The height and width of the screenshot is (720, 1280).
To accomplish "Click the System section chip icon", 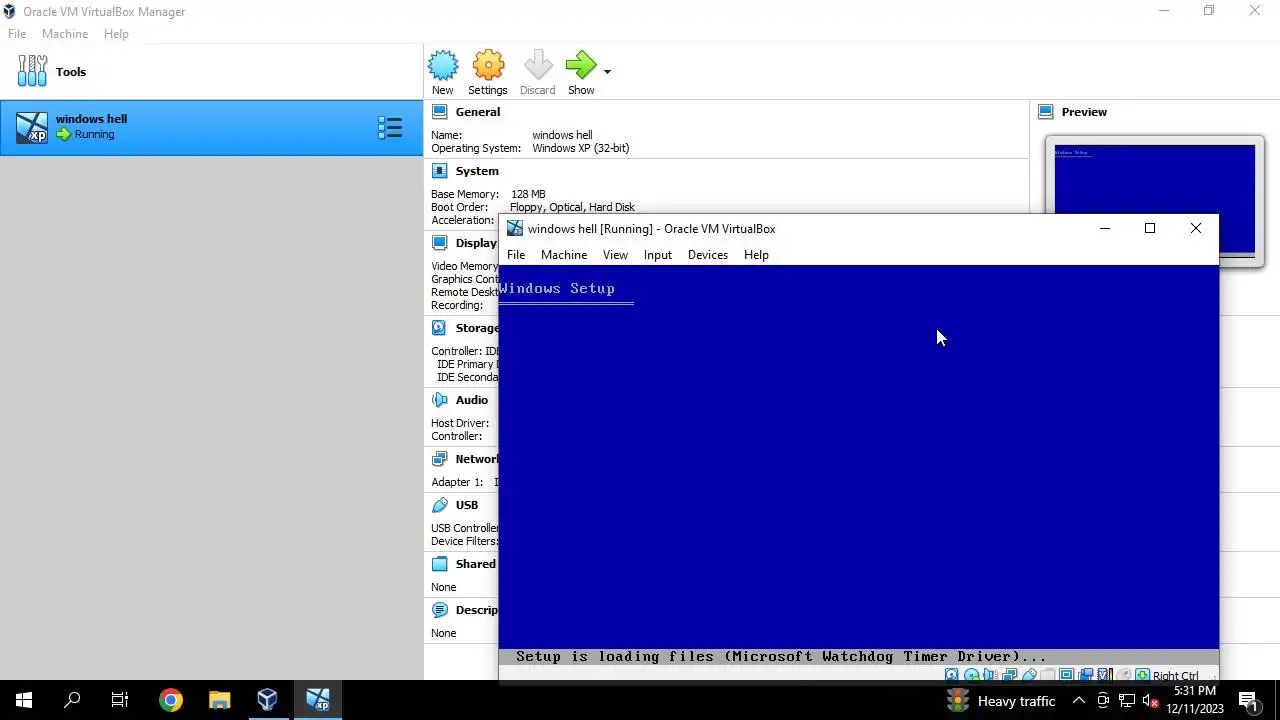I will coord(440,171).
